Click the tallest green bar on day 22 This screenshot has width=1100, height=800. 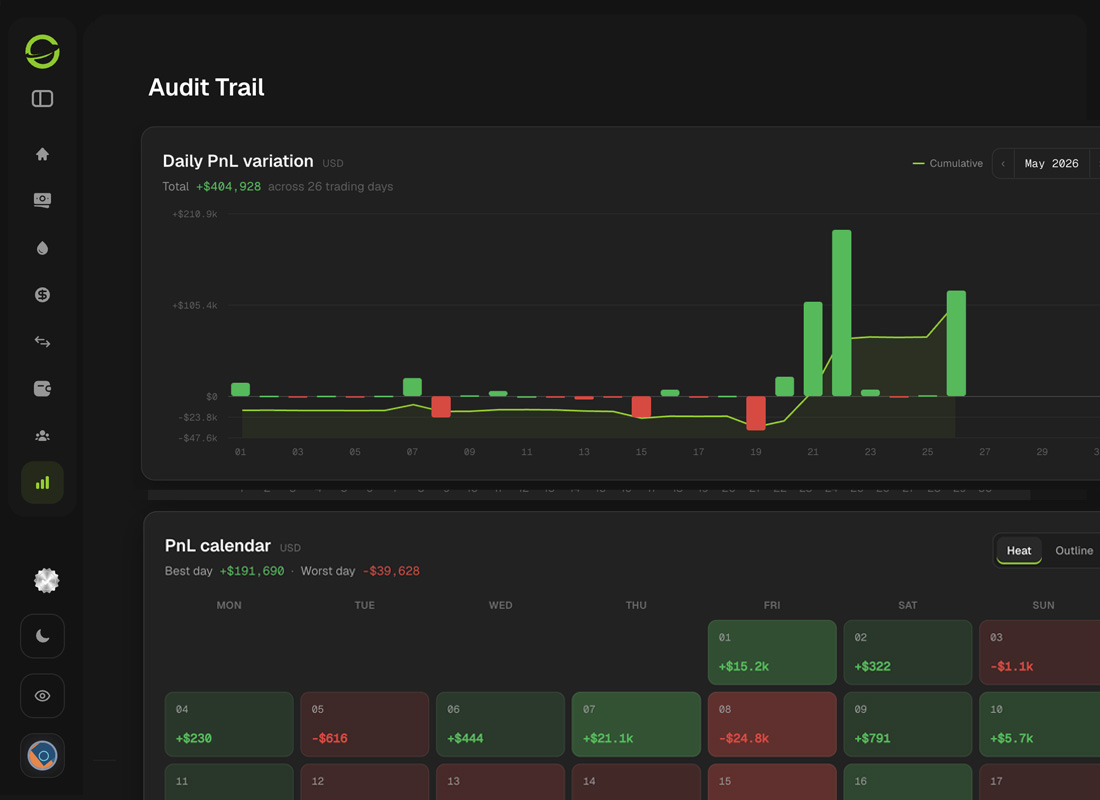pyautogui.click(x=841, y=313)
